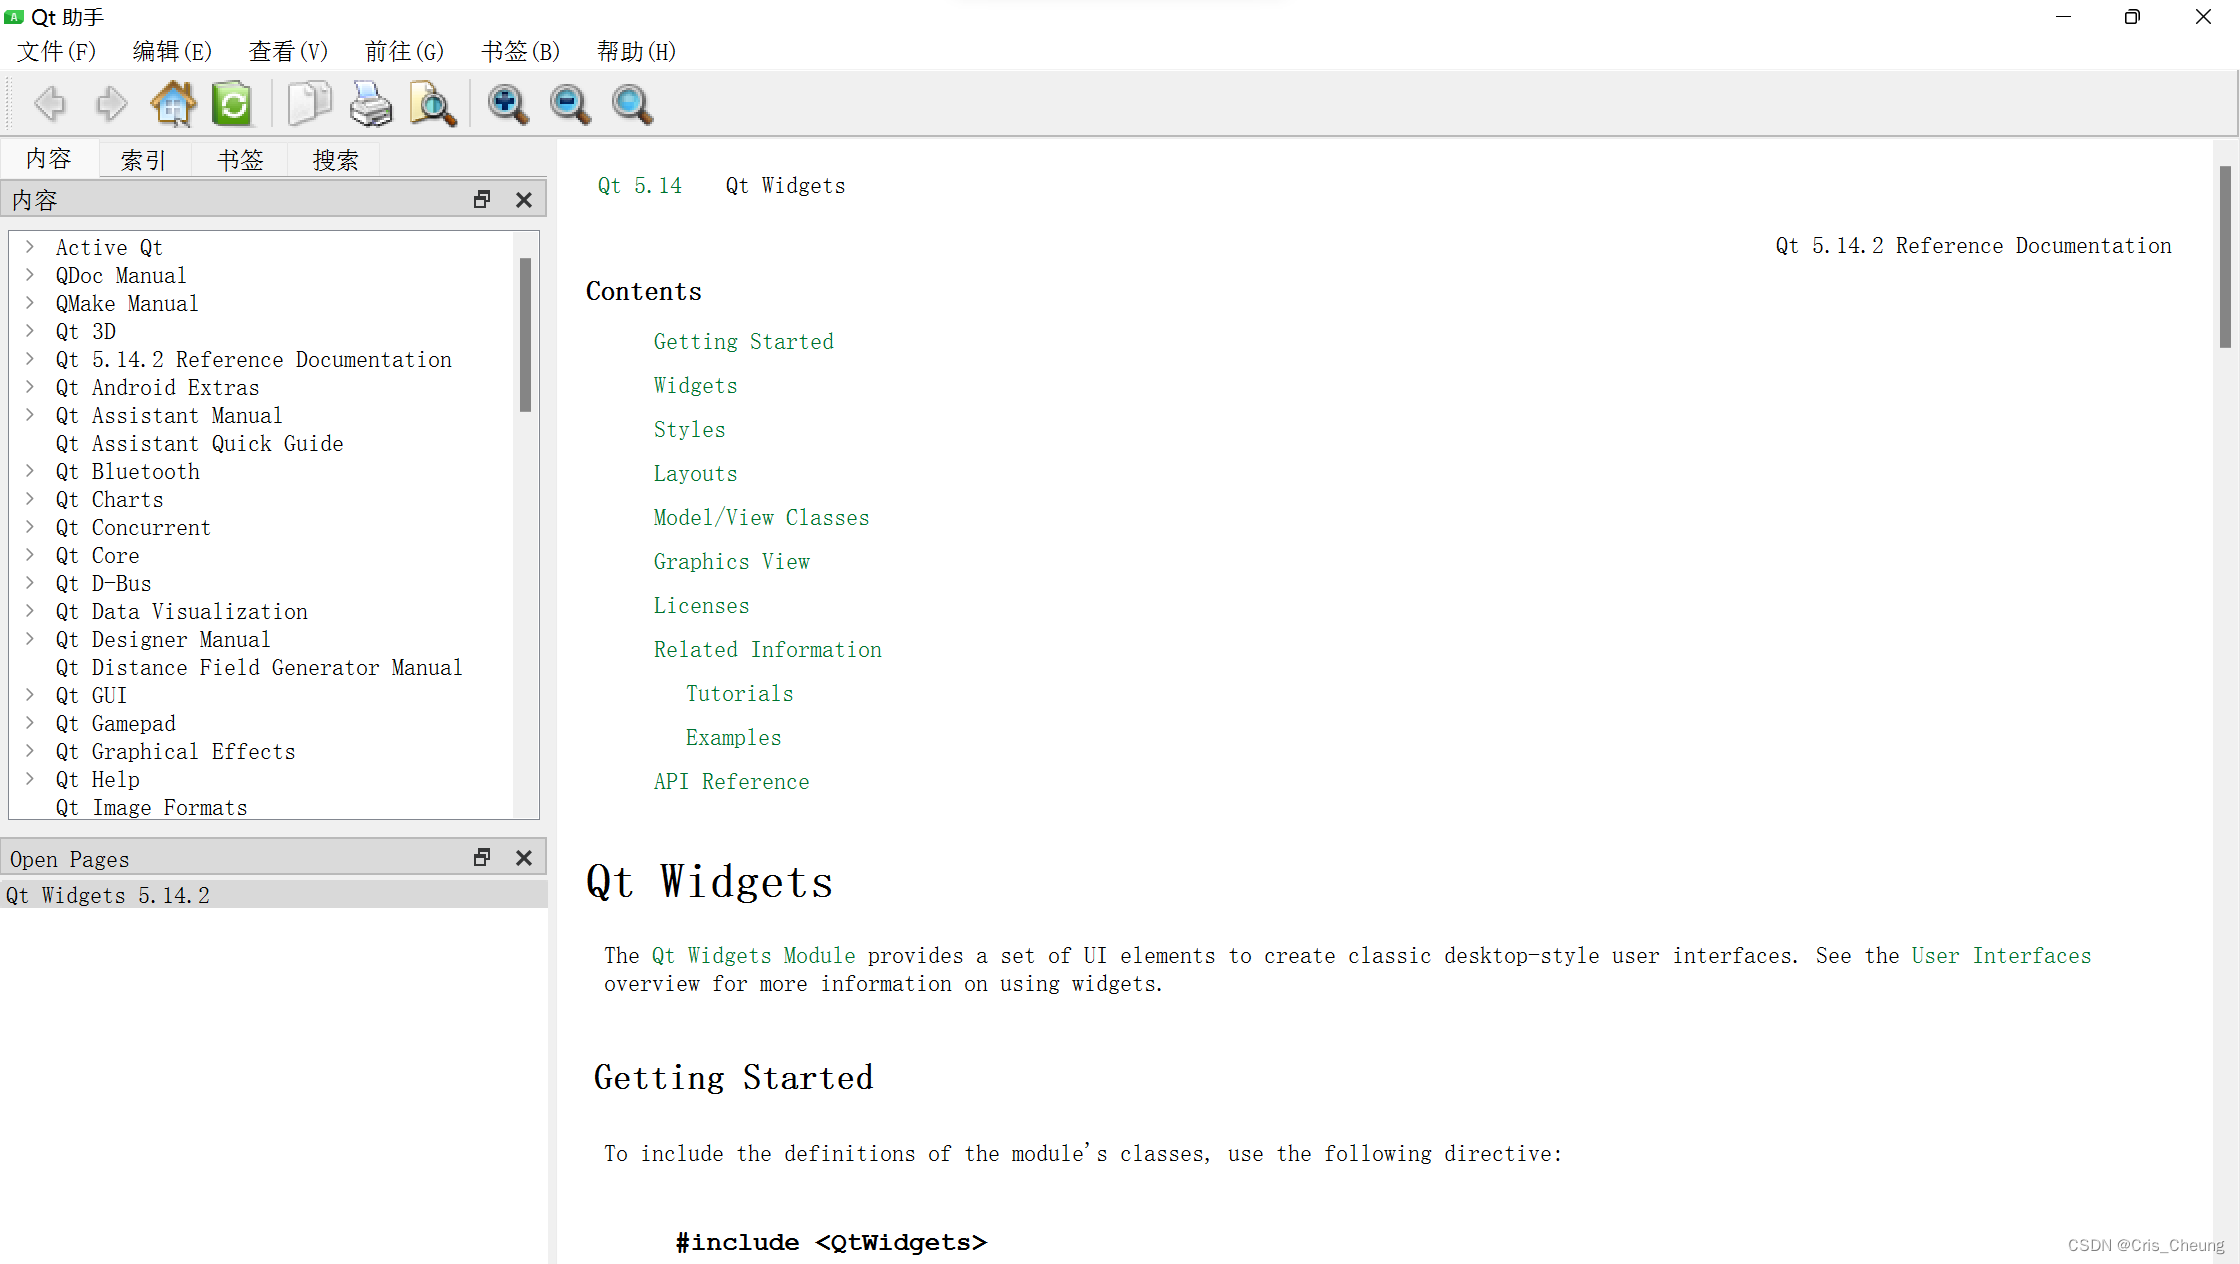Switch to the 索引 tab
Viewport: 2240px width, 1264px height.
143,160
